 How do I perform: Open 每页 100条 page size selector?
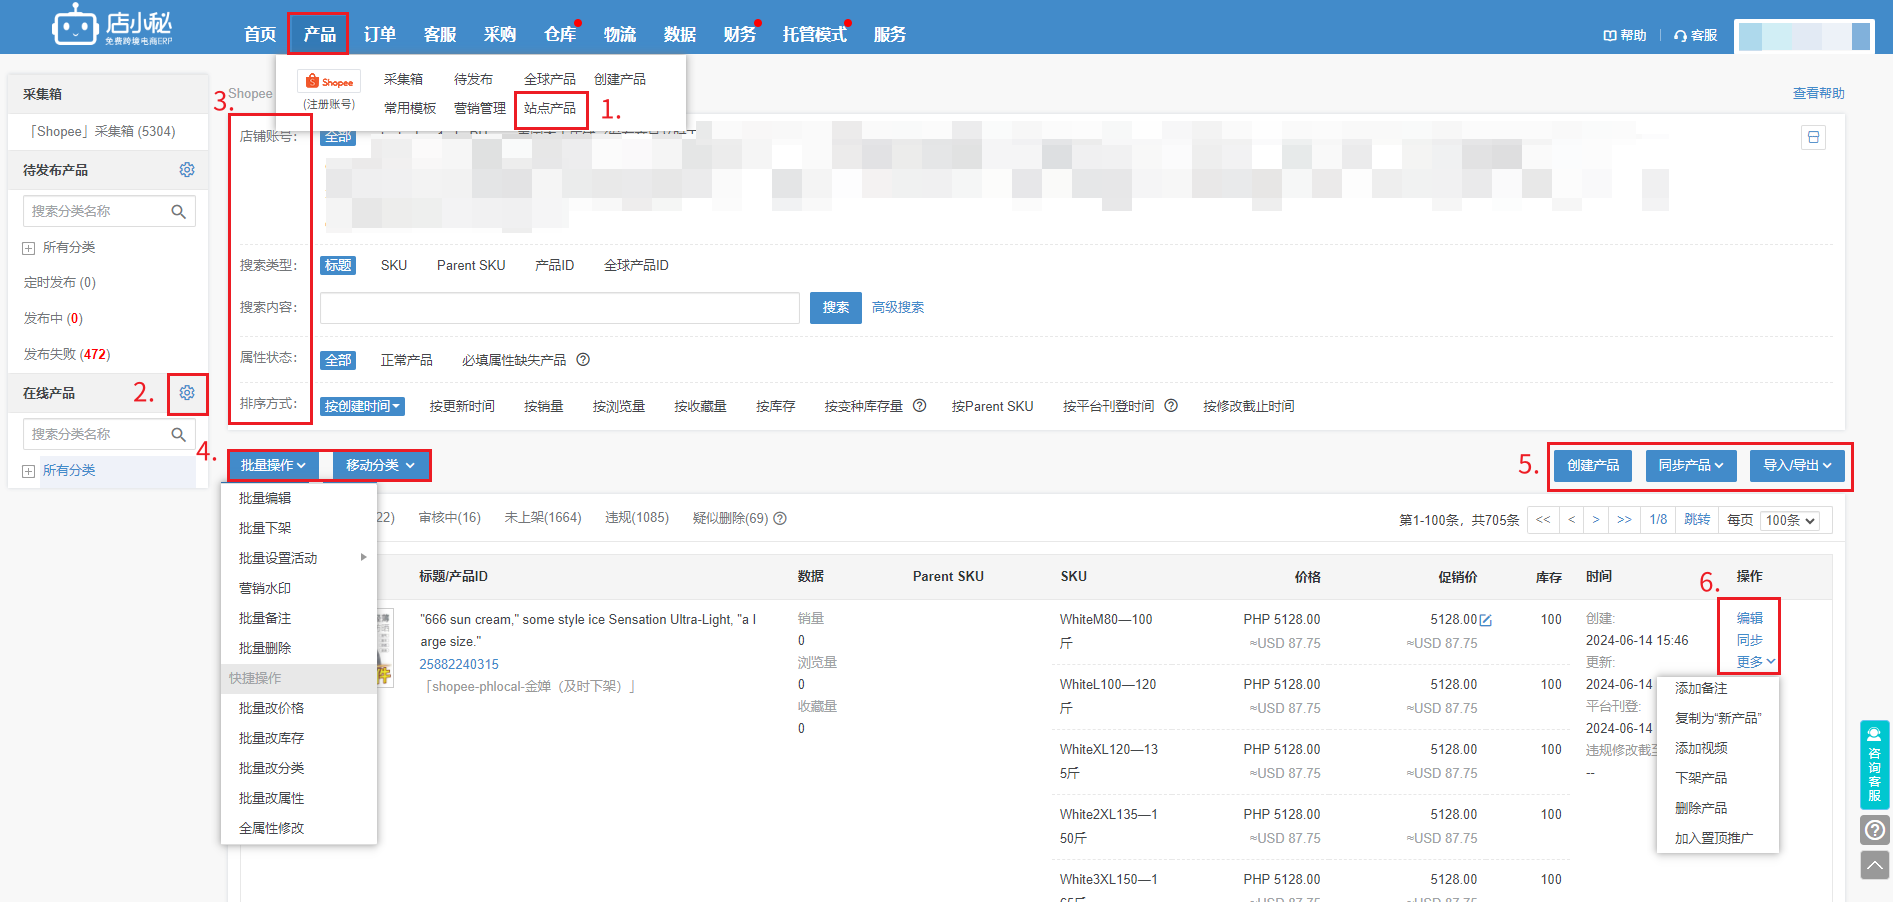(x=1790, y=520)
